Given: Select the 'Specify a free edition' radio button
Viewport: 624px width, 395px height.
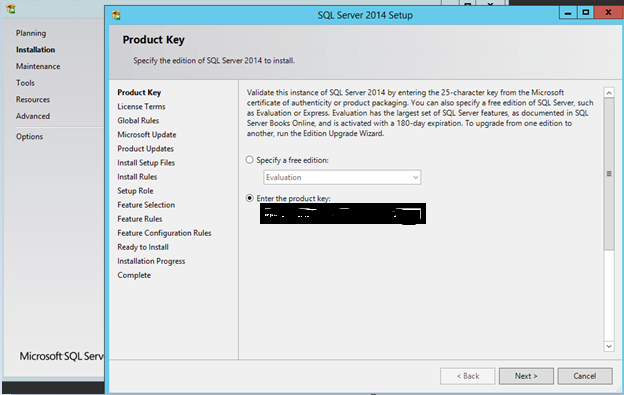Looking at the screenshot, I should (x=250, y=160).
